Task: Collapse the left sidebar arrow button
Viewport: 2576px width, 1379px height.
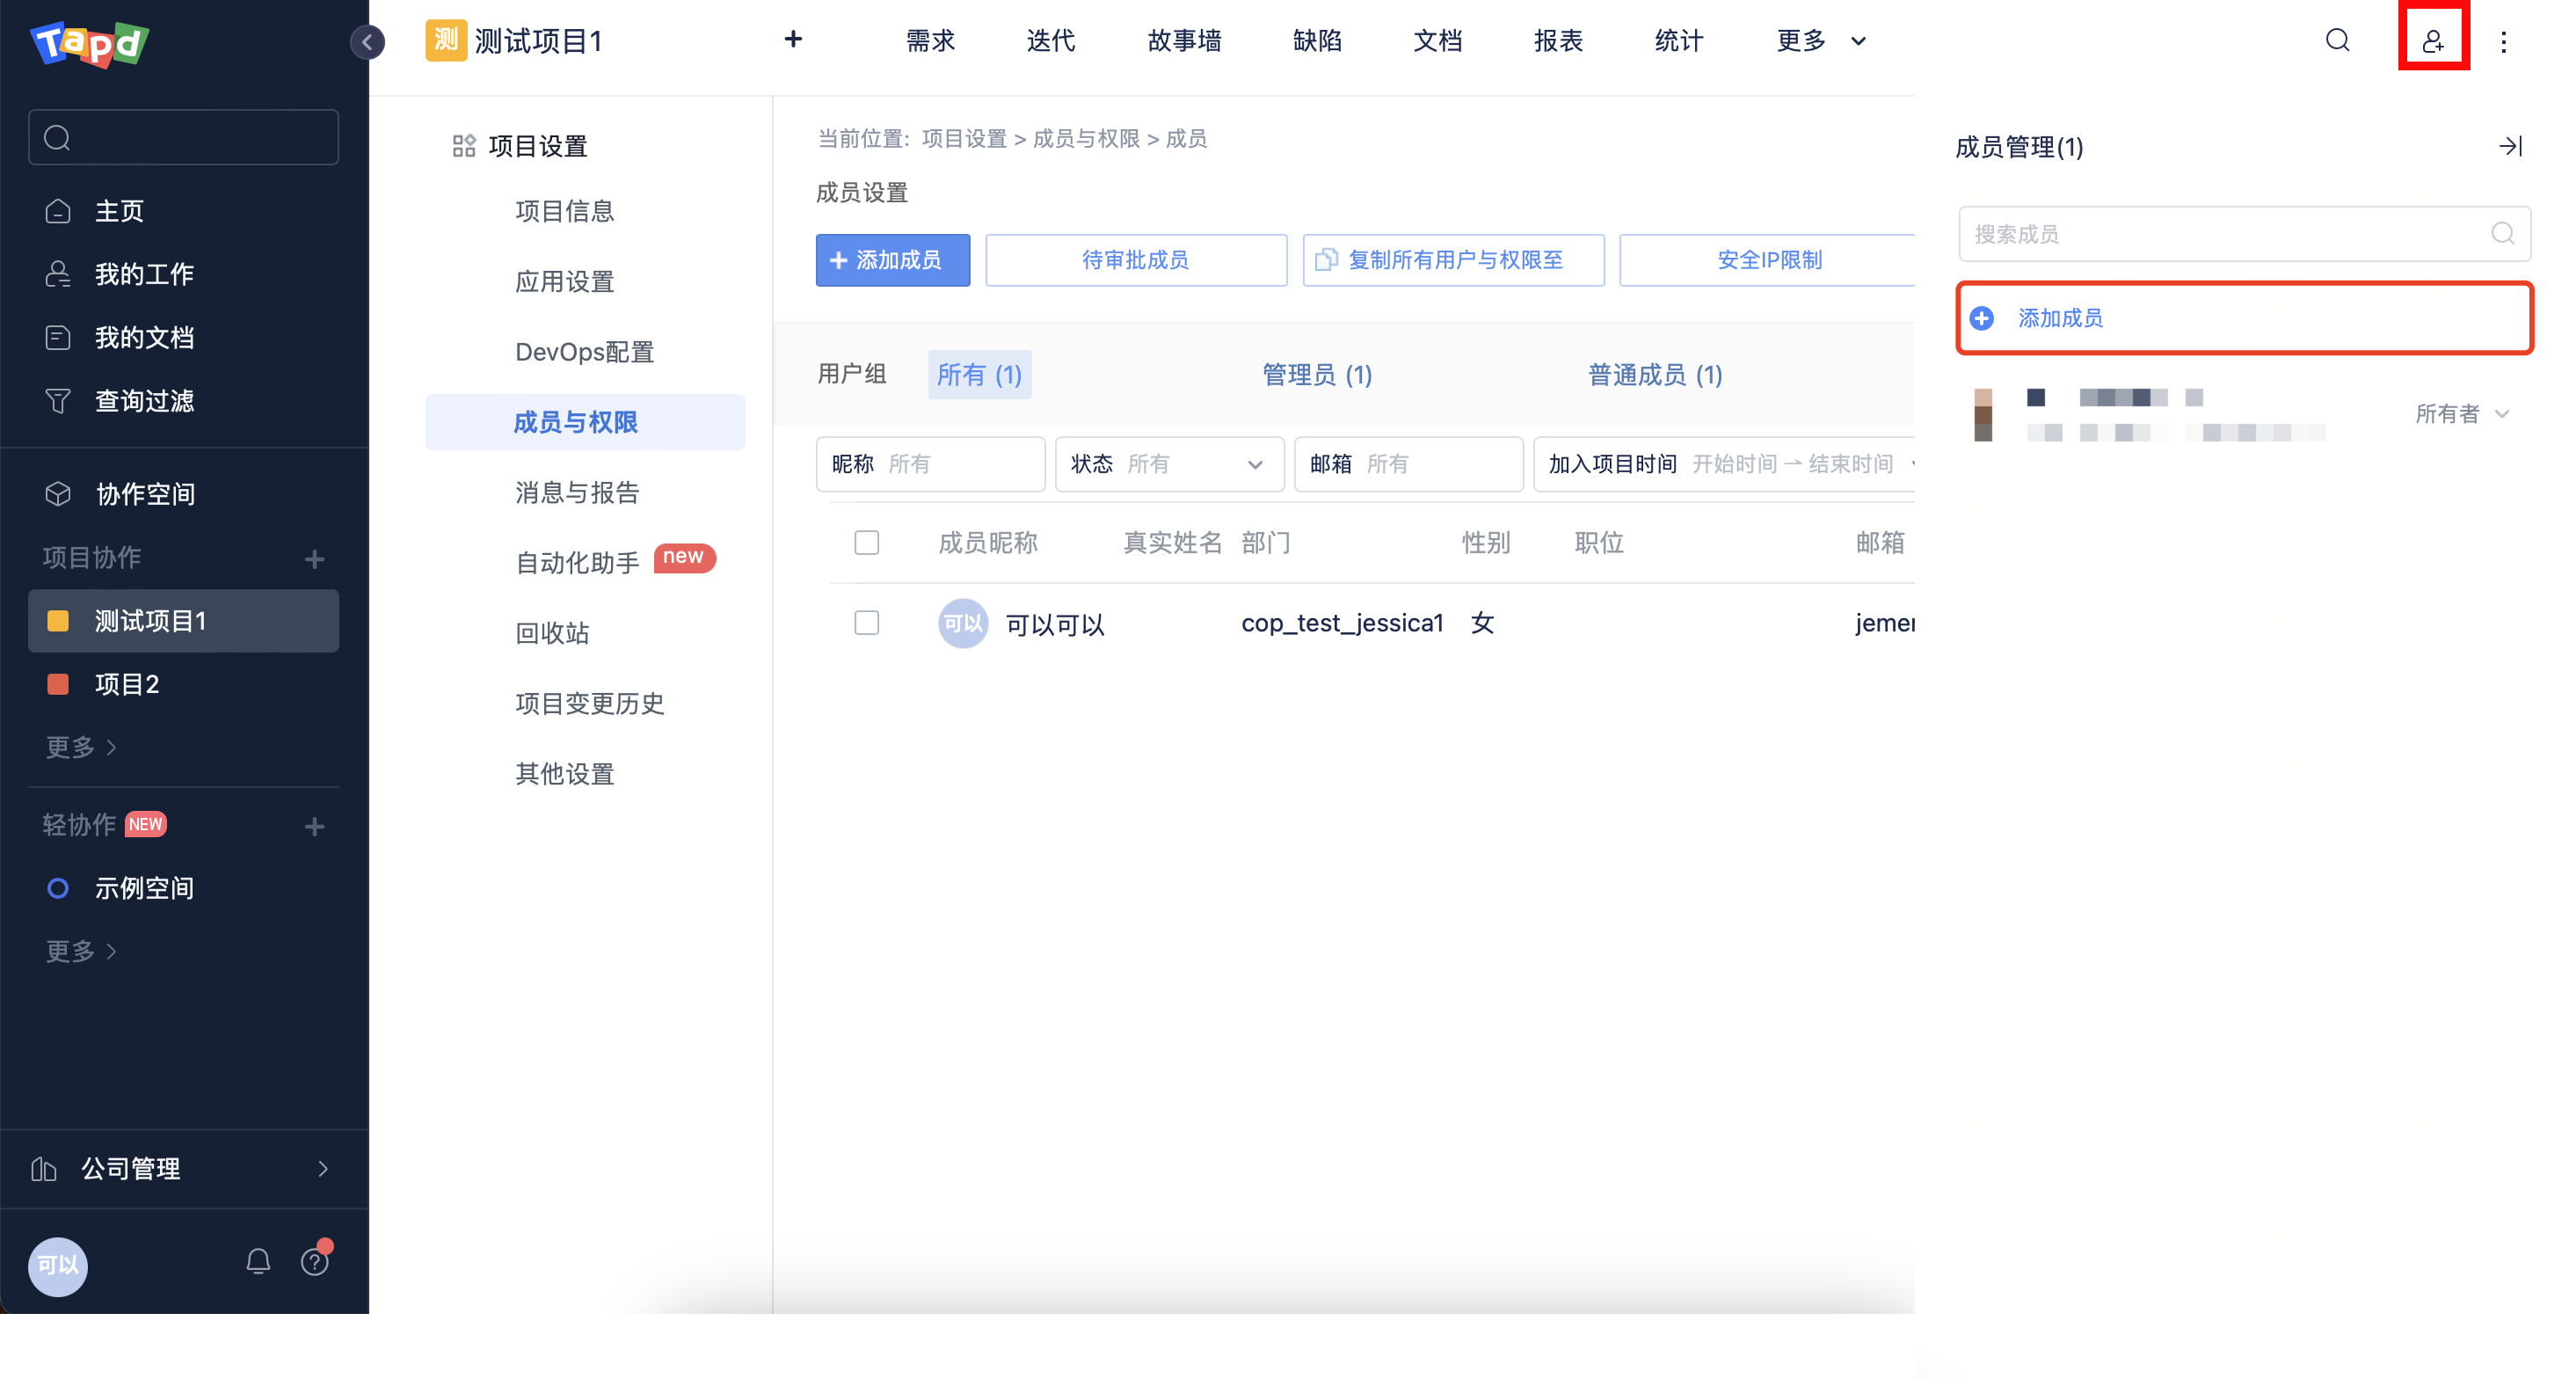Action: point(367,42)
